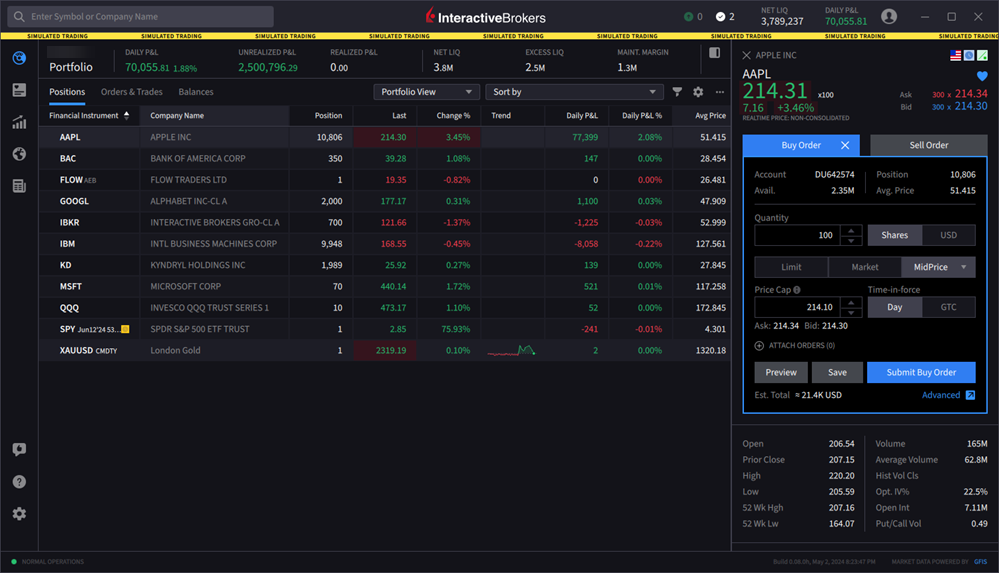Image resolution: width=999 pixels, height=573 pixels.
Task: Select the MidPrice order type
Action: click(930, 267)
